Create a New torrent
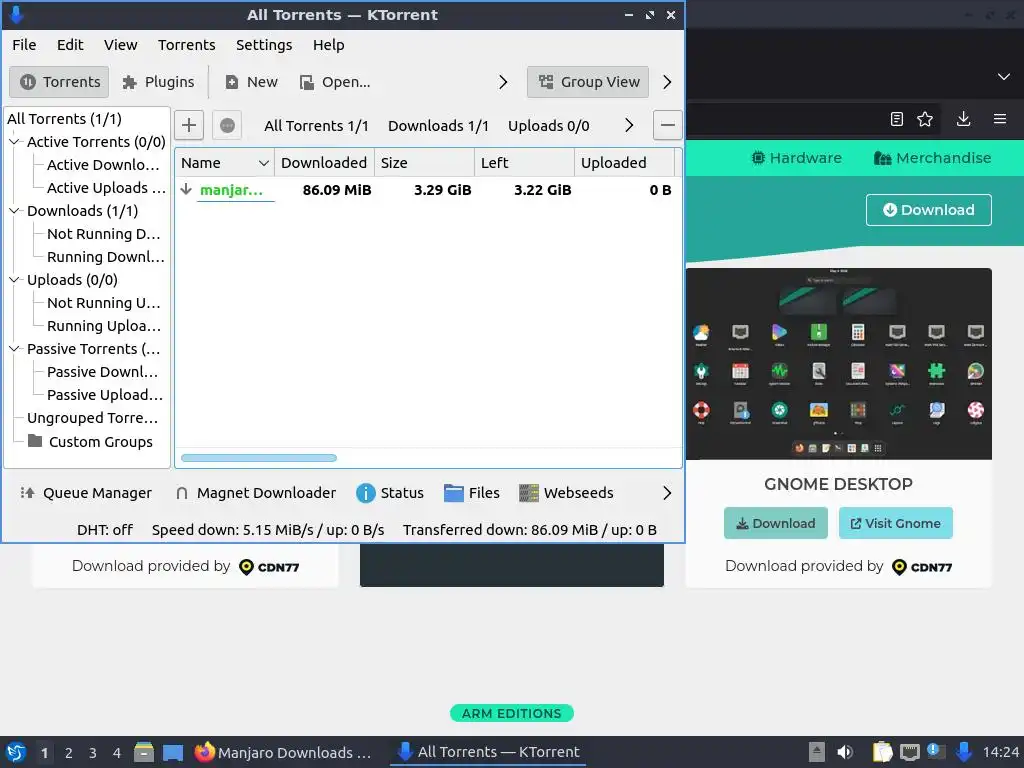The image size is (1024, 768). pyautogui.click(x=251, y=82)
